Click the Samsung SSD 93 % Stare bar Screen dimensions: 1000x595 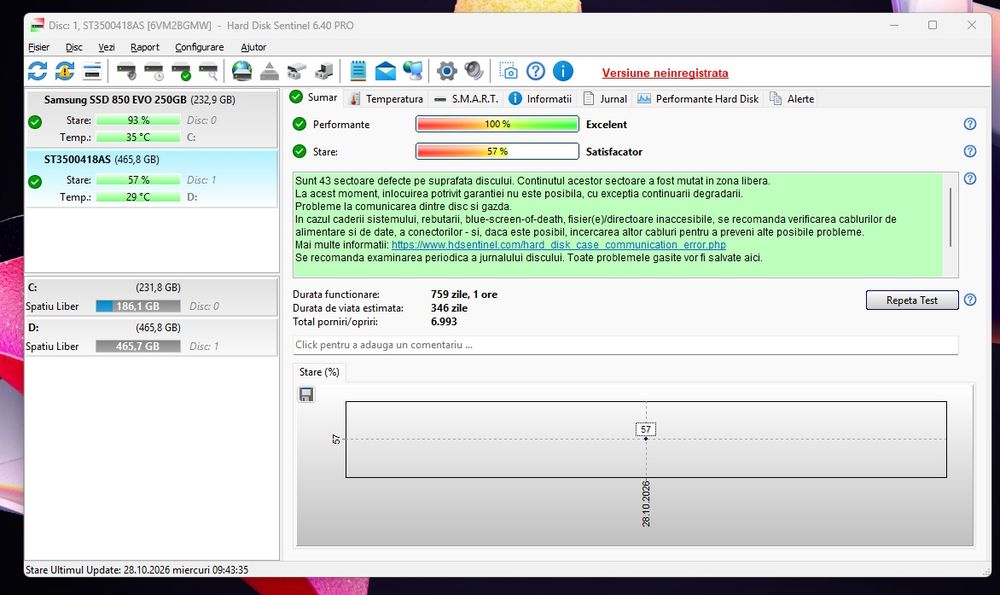click(x=138, y=120)
